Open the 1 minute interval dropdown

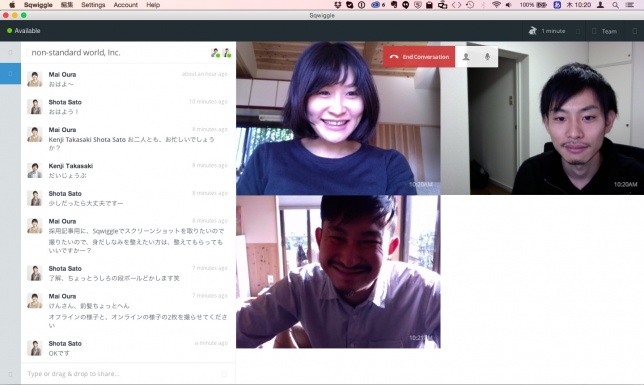click(x=553, y=31)
